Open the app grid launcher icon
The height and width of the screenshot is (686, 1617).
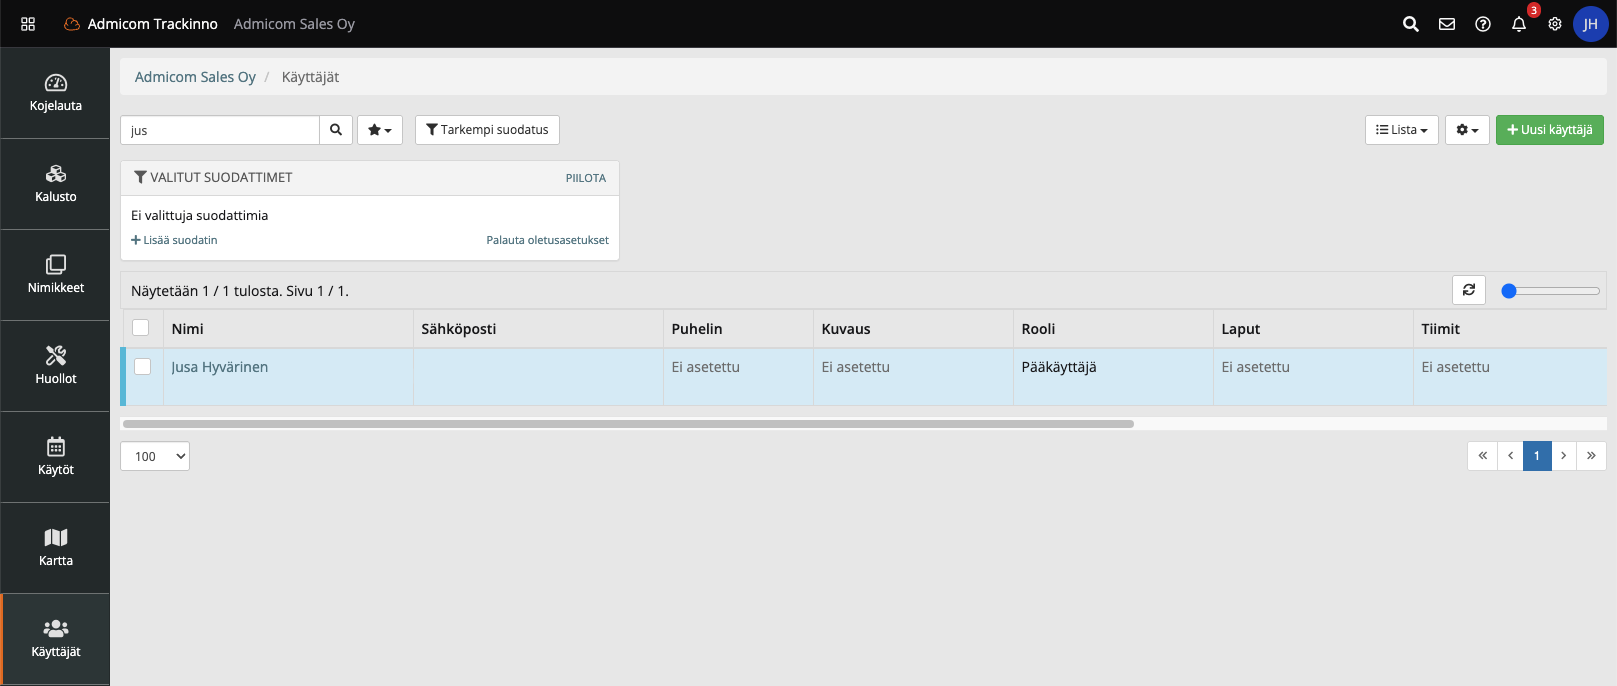click(x=28, y=24)
